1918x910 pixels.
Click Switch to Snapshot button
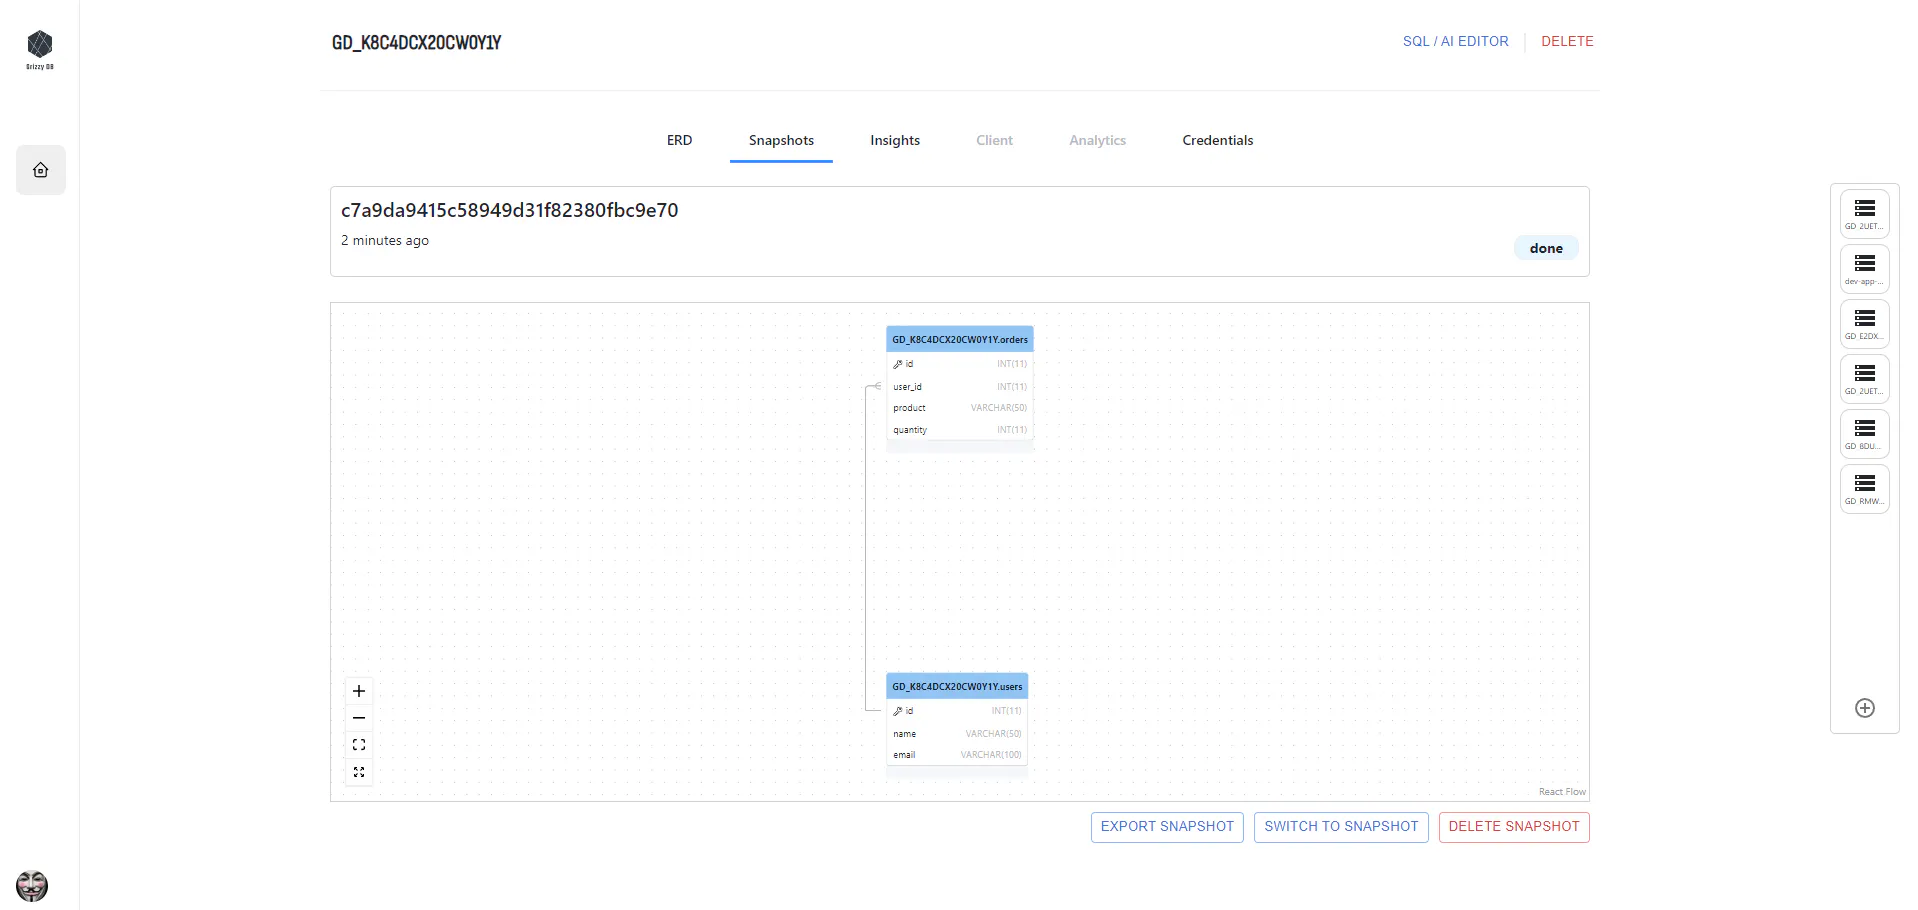[x=1341, y=827]
